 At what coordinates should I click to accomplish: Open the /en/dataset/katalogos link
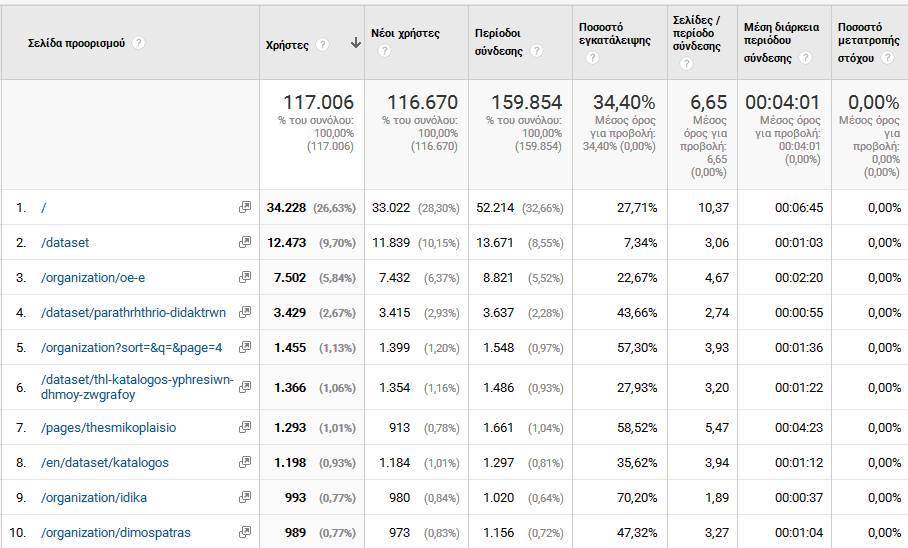pos(105,463)
